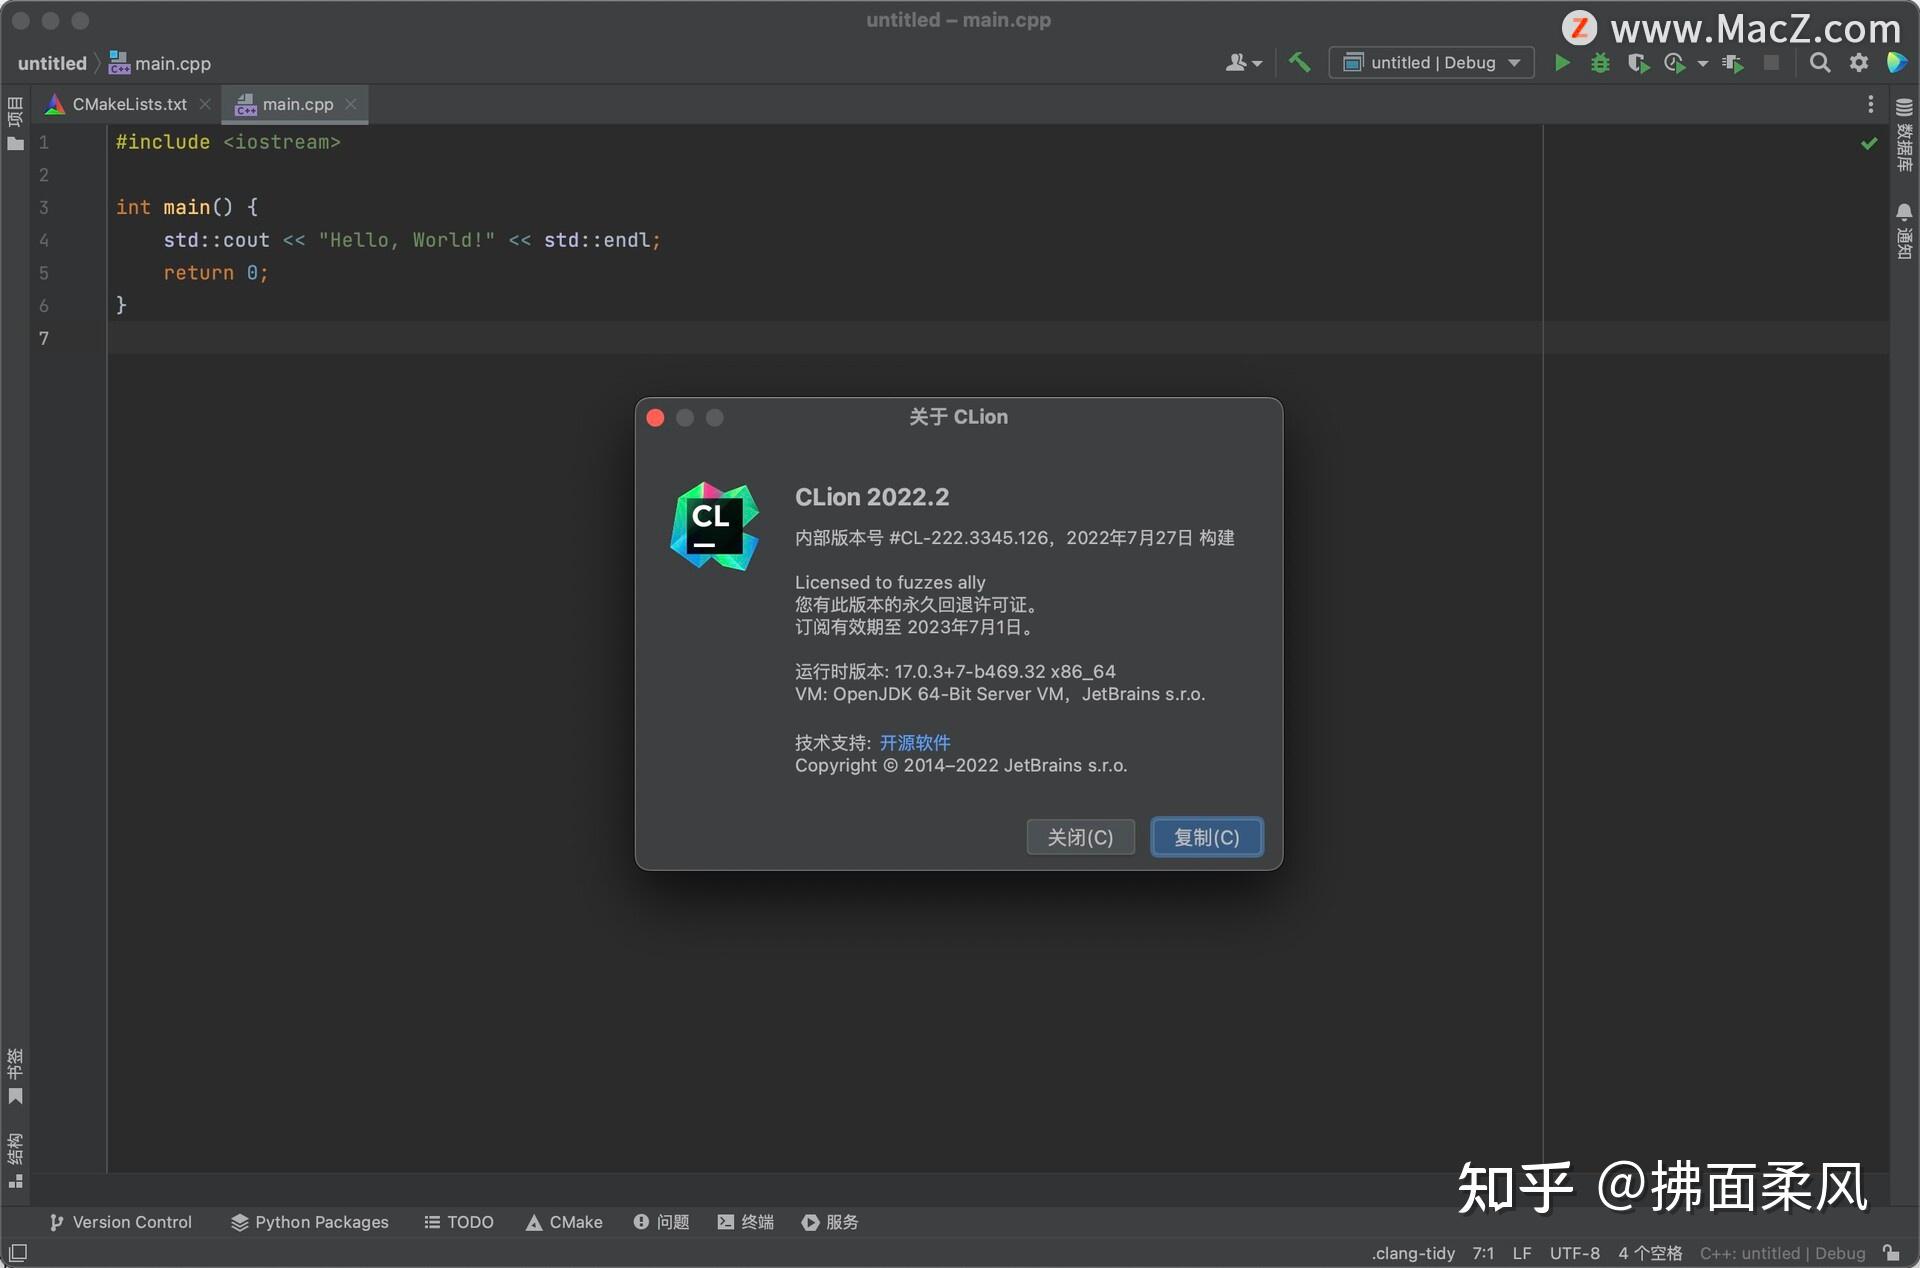Open the 问题 (Problems) tool window
The width and height of the screenshot is (1920, 1268).
(x=661, y=1222)
